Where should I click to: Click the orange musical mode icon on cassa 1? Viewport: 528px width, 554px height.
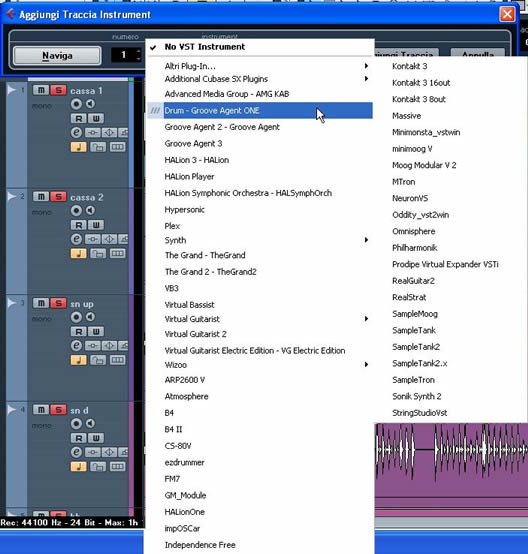(78, 147)
